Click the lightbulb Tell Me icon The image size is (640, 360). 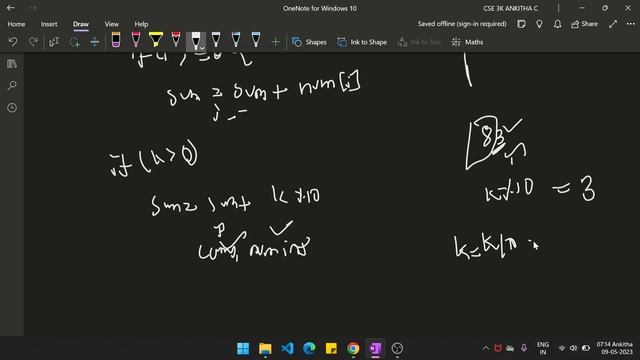tap(539, 24)
